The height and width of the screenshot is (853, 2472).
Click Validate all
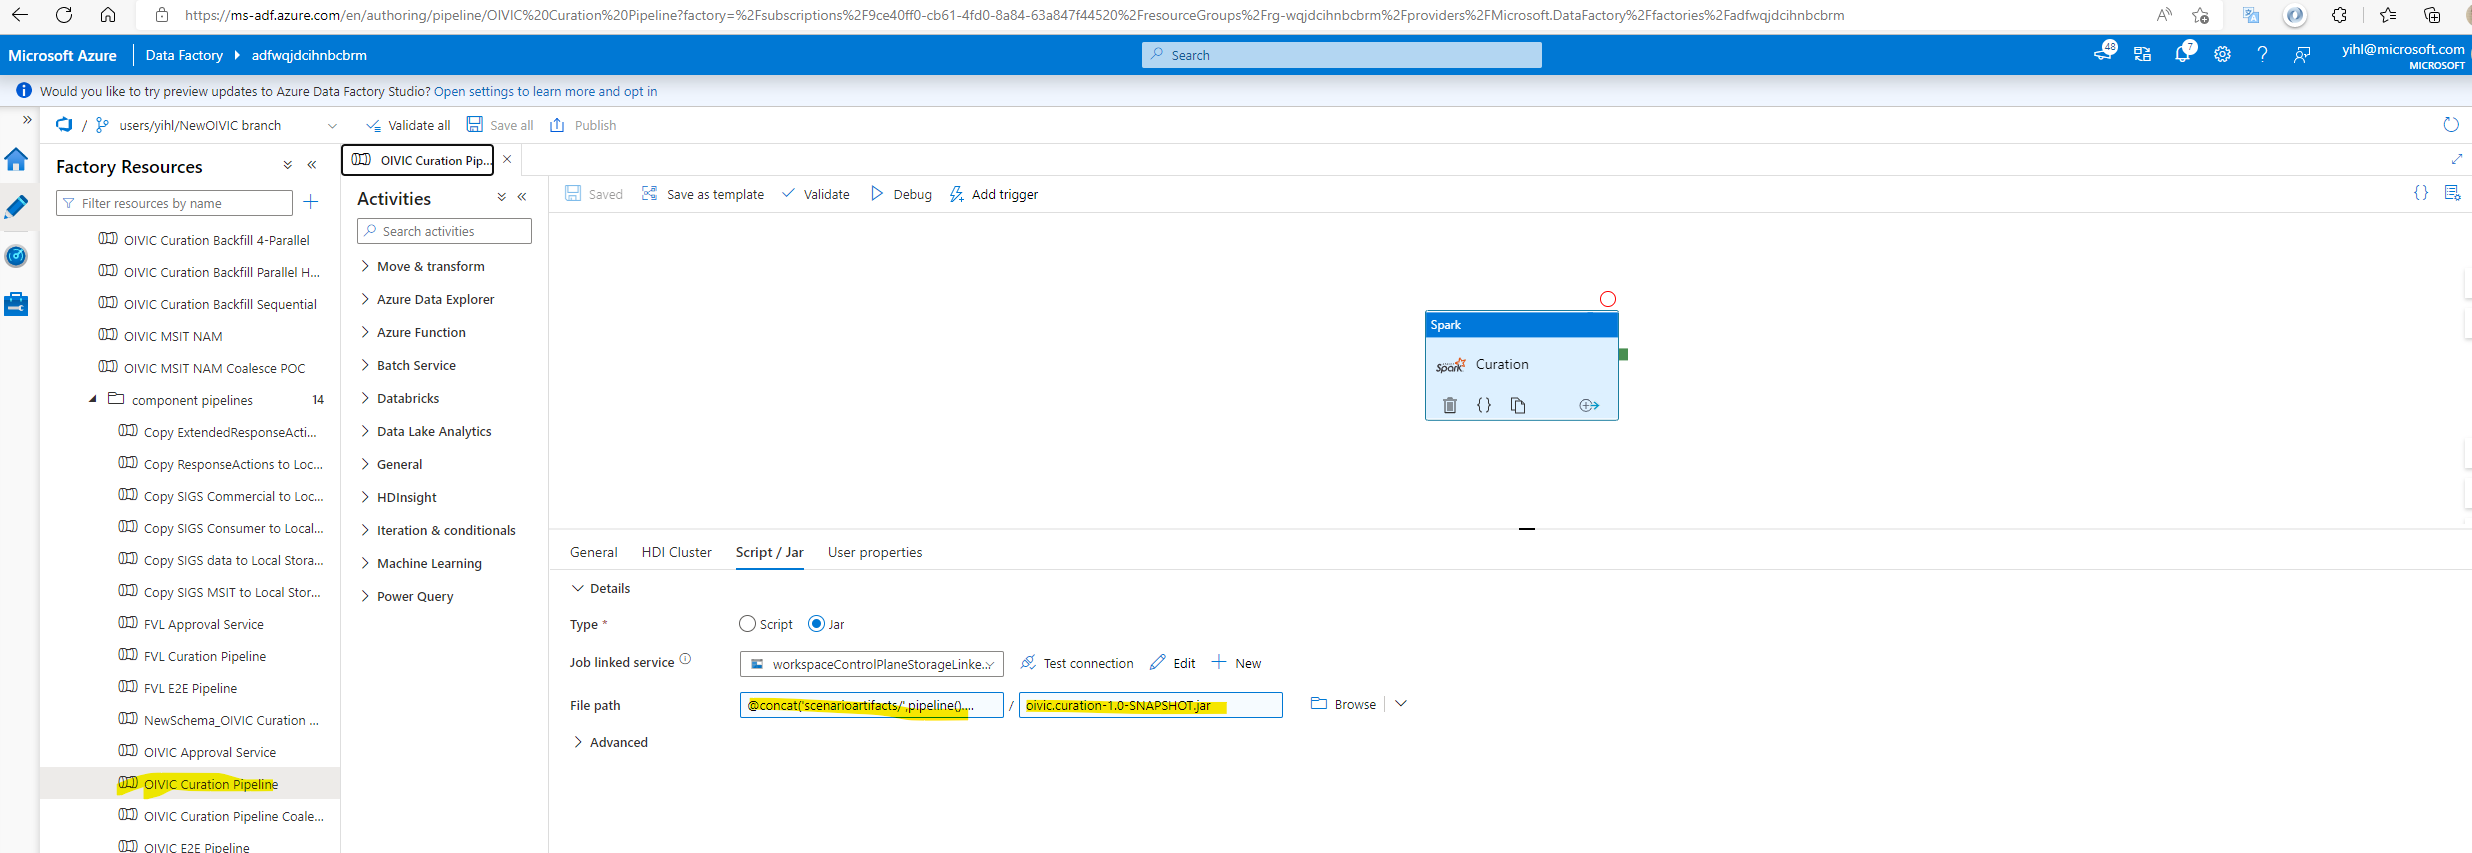pyautogui.click(x=408, y=125)
